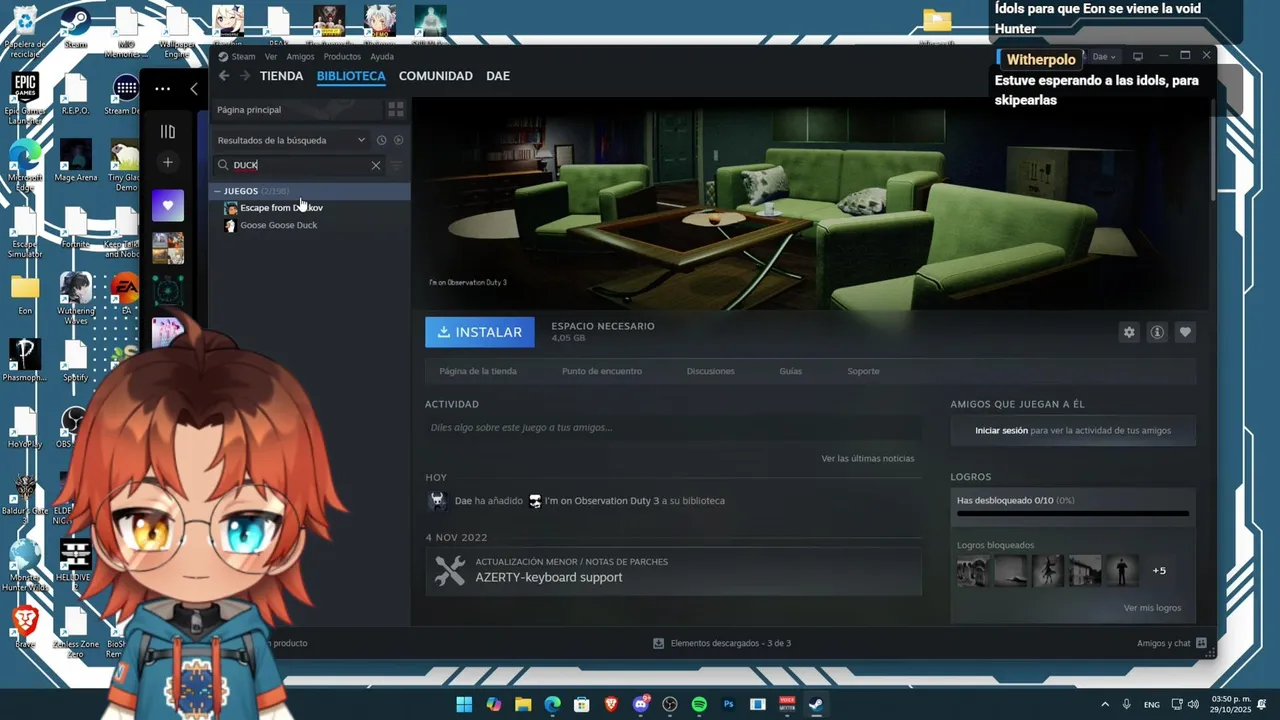Open Punto de encuentro tab
This screenshot has width=1280, height=720.
click(x=602, y=371)
